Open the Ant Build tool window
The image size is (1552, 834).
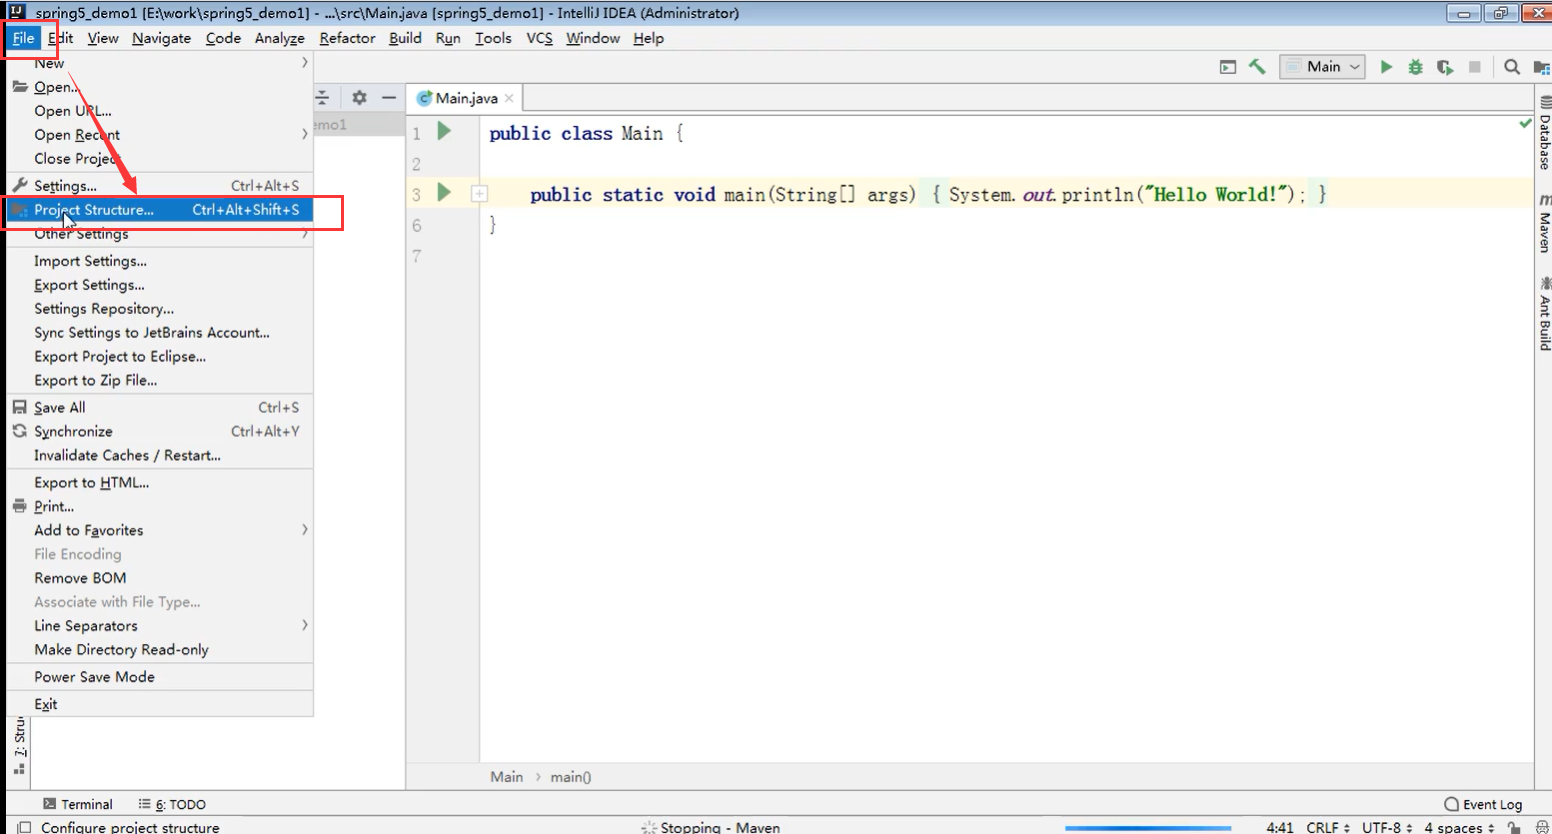(1544, 314)
